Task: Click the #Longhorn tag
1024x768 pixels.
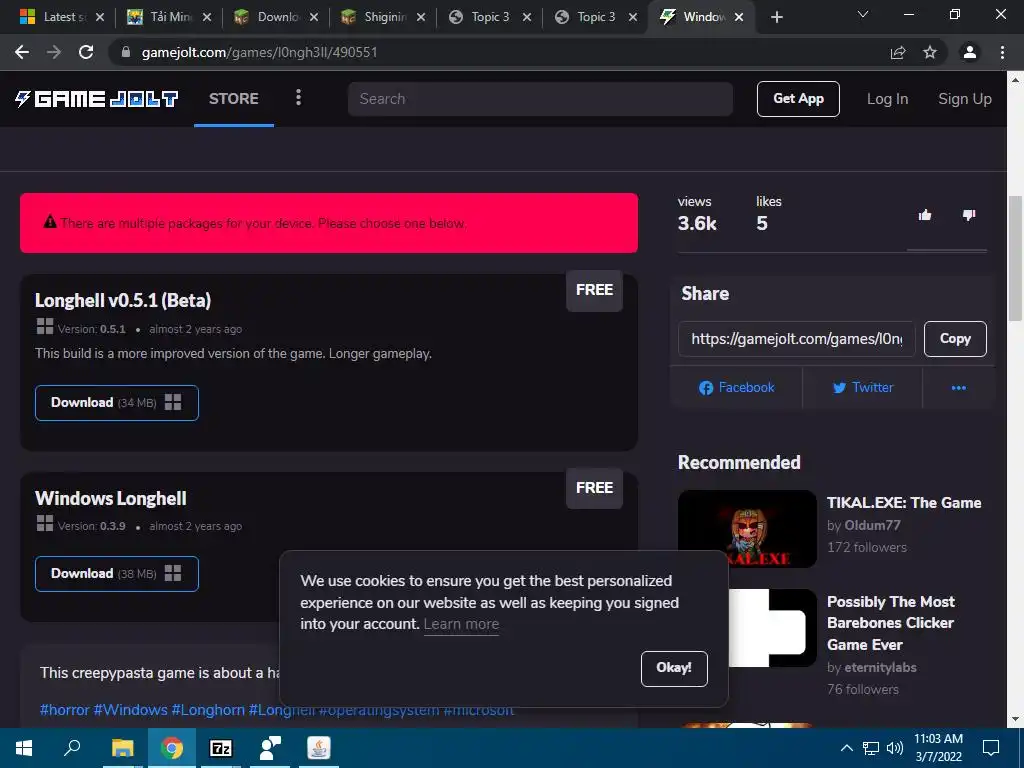Action: tap(208, 710)
